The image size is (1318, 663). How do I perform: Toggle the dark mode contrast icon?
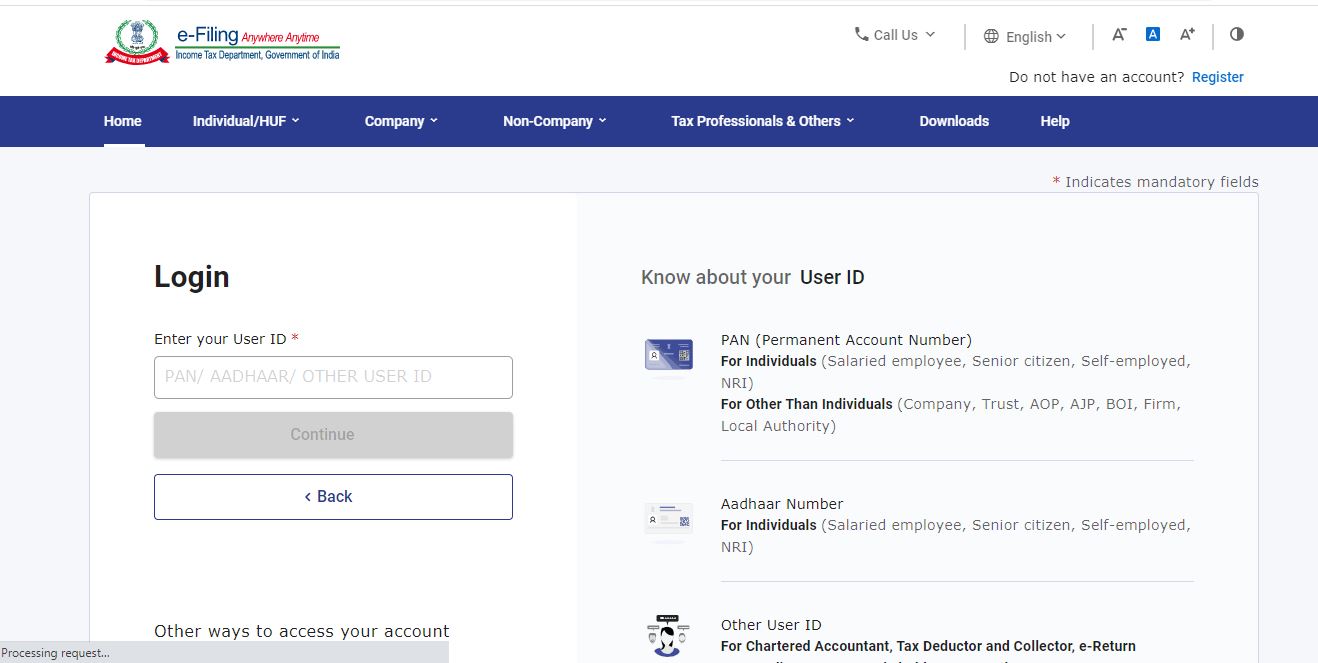click(1237, 34)
